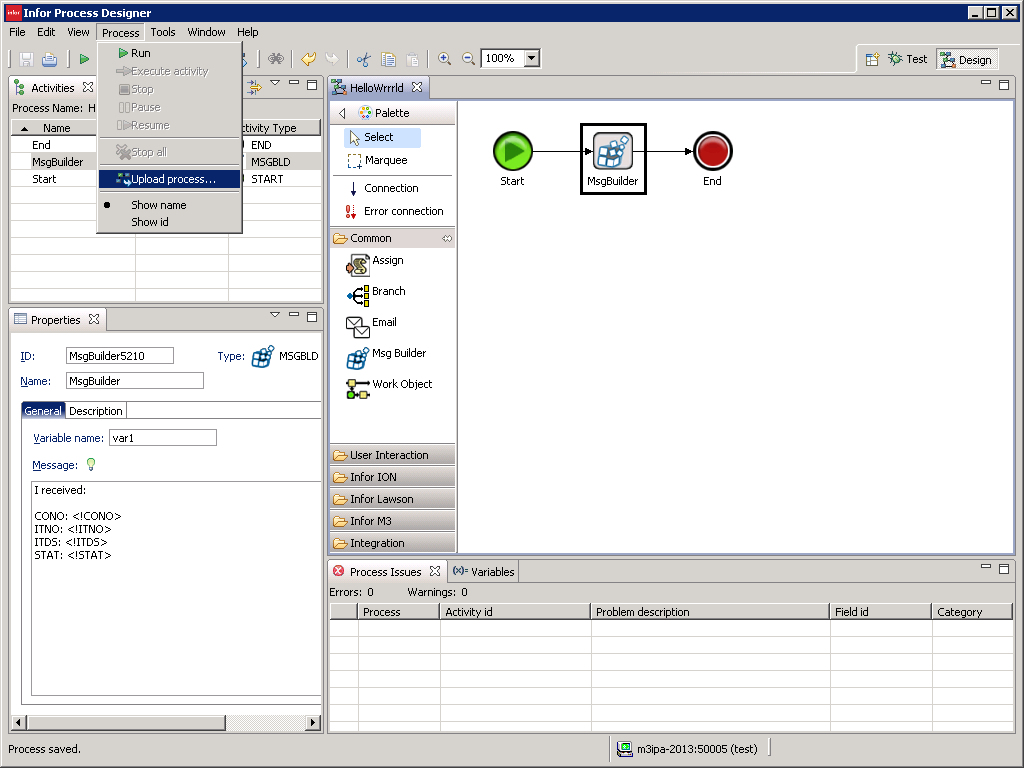Pick the Assign activity from the palette
This screenshot has width=1024, height=768.
(387, 261)
